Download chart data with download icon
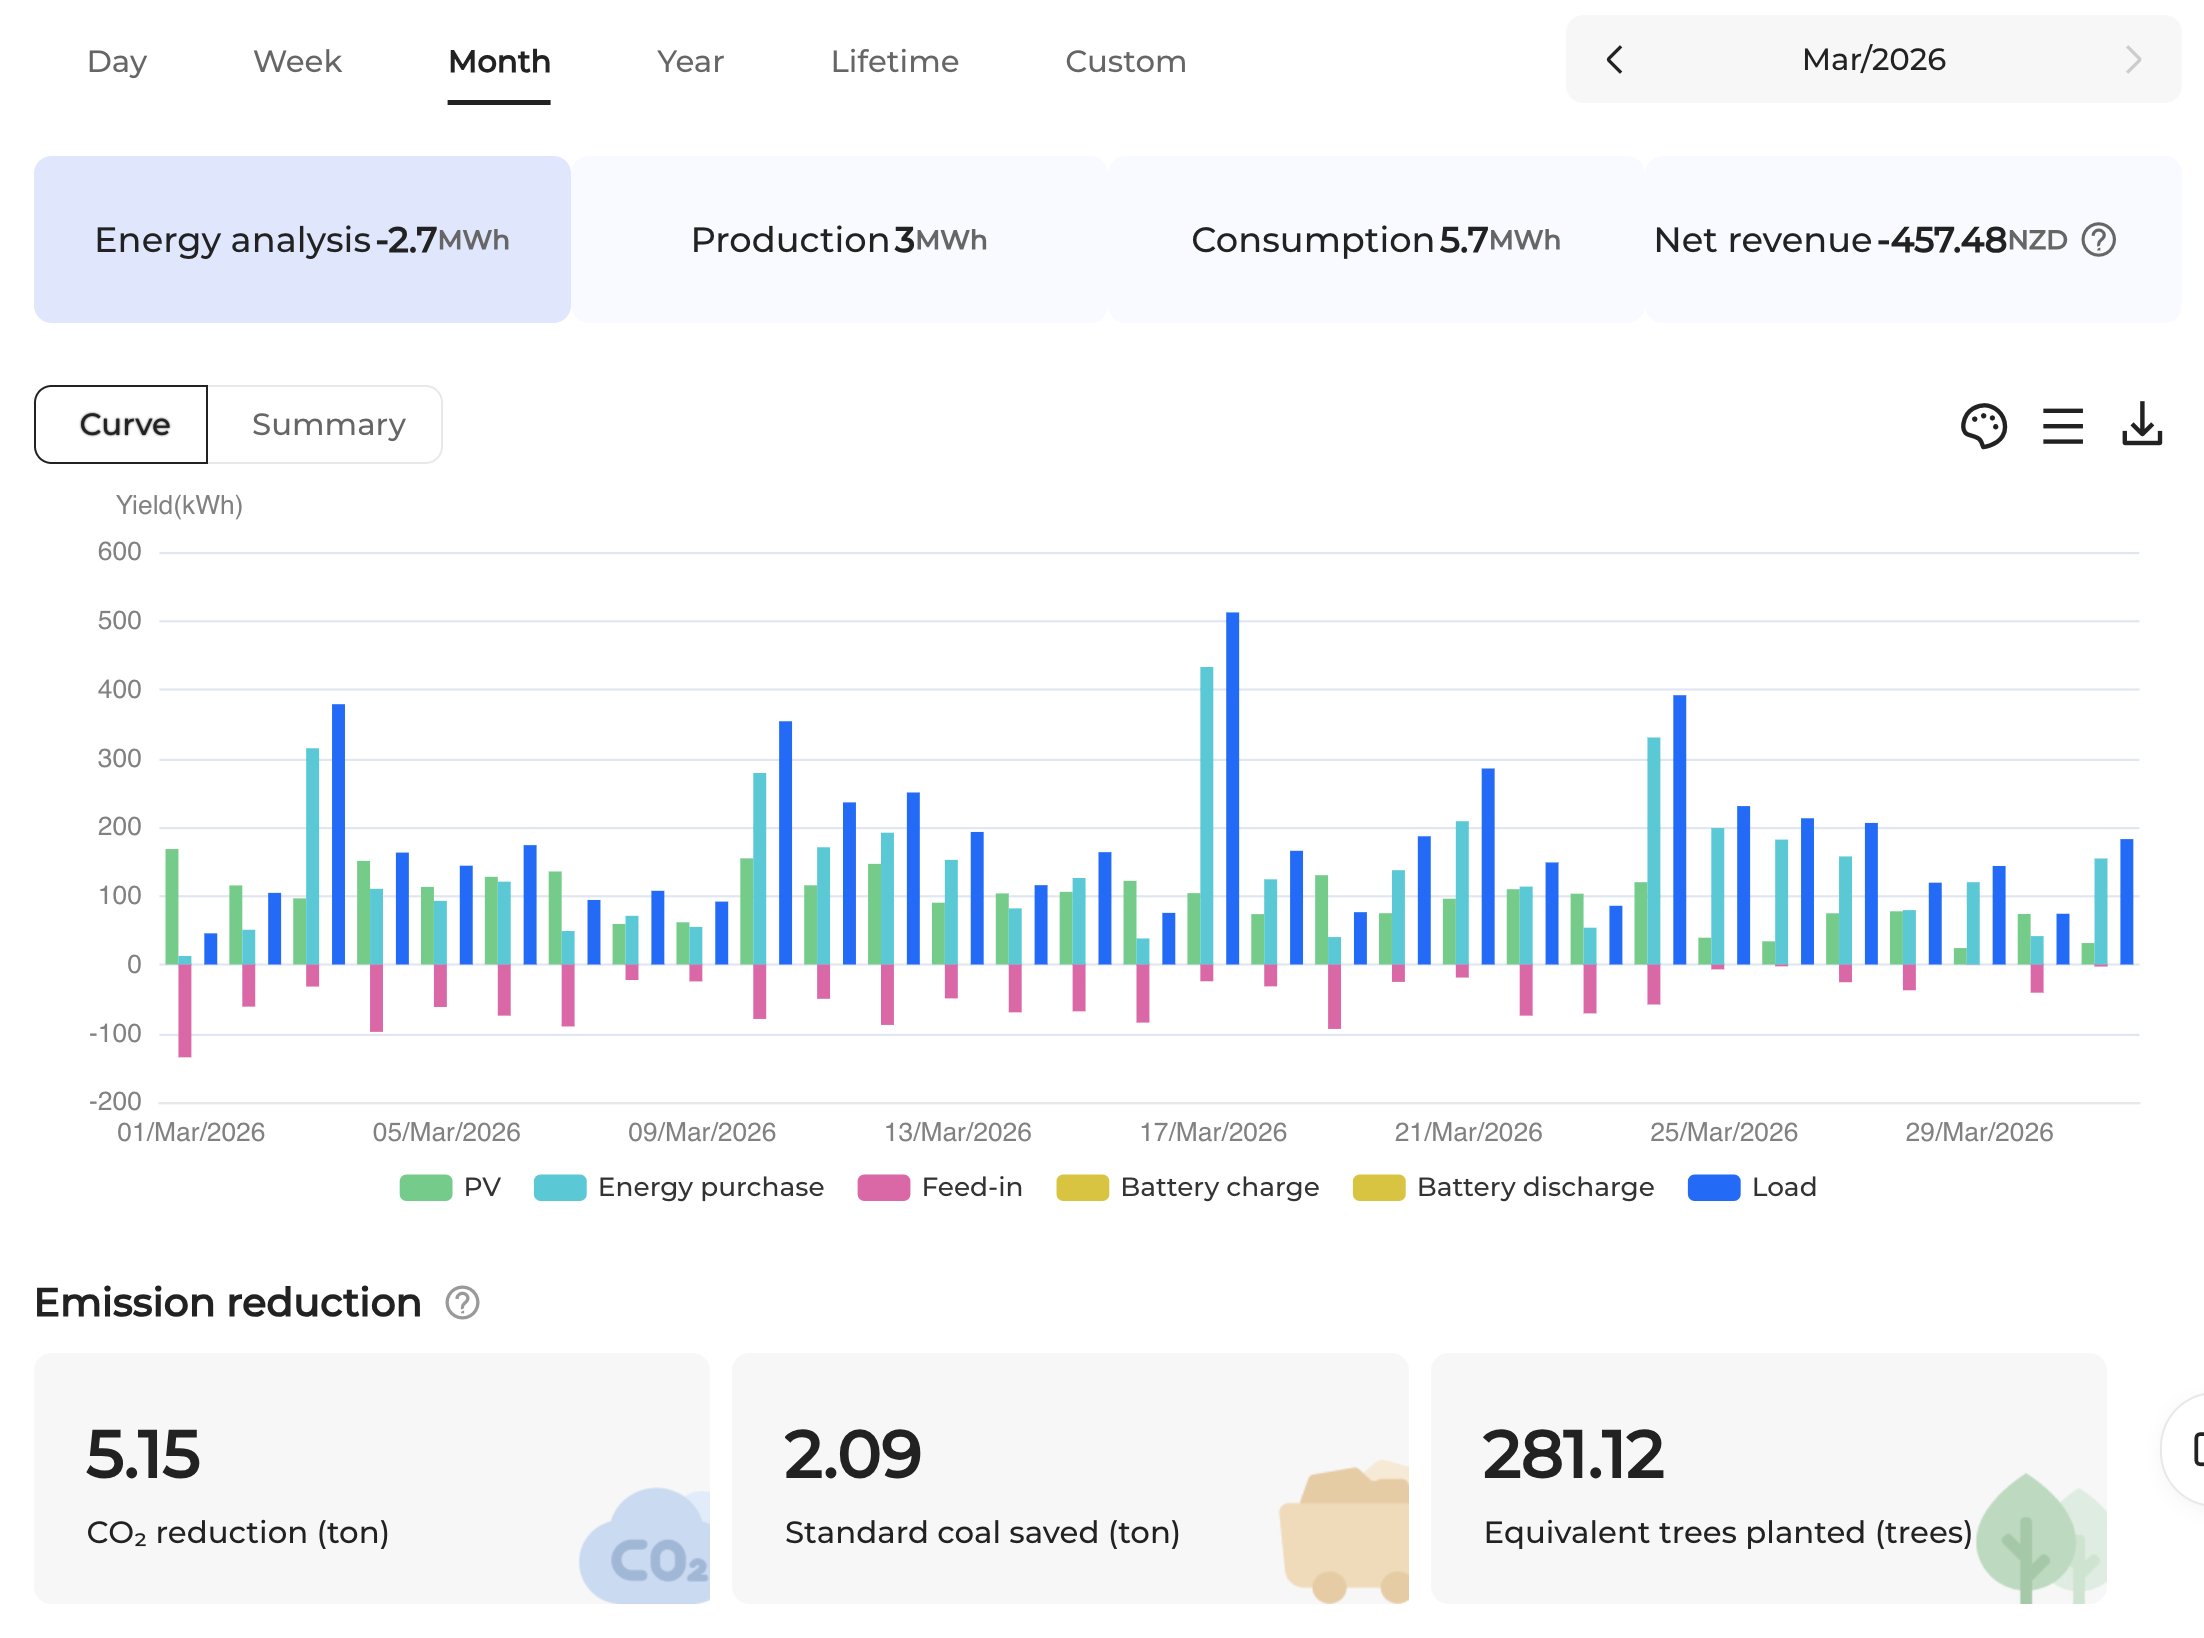The height and width of the screenshot is (1638, 2204). click(2141, 425)
